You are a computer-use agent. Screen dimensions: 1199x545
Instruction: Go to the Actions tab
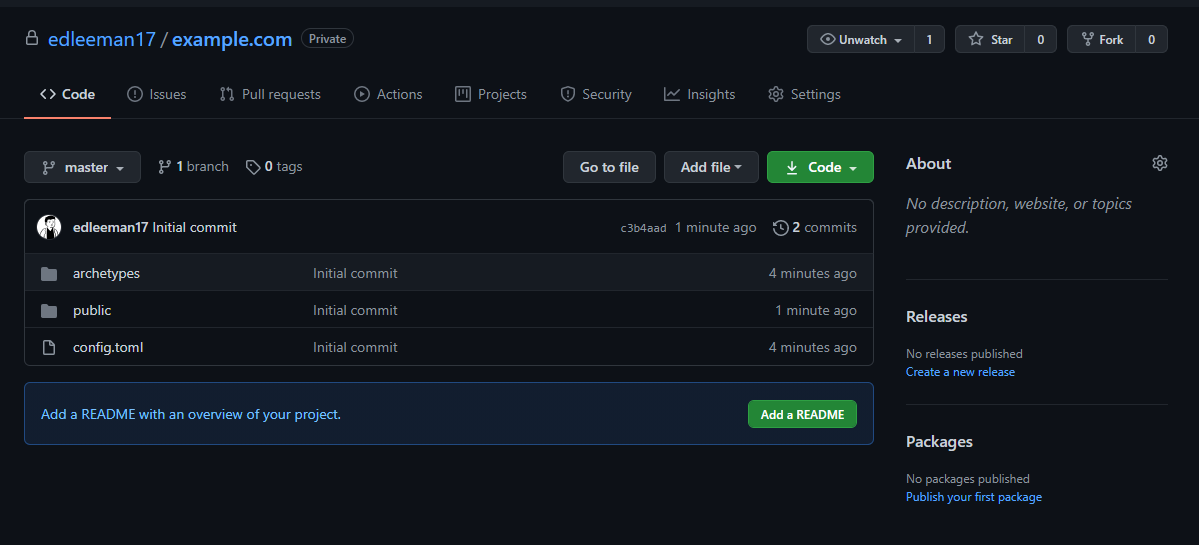pyautogui.click(x=388, y=94)
